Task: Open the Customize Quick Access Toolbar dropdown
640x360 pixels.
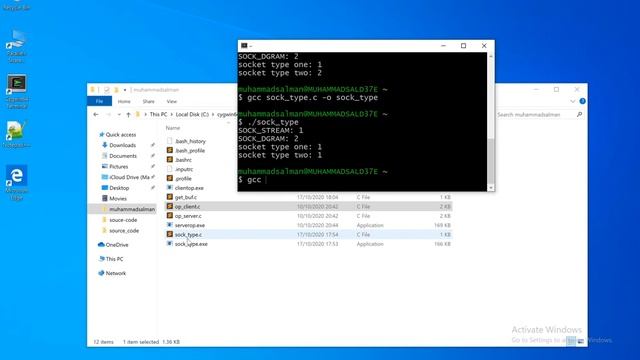Action: (x=125, y=90)
